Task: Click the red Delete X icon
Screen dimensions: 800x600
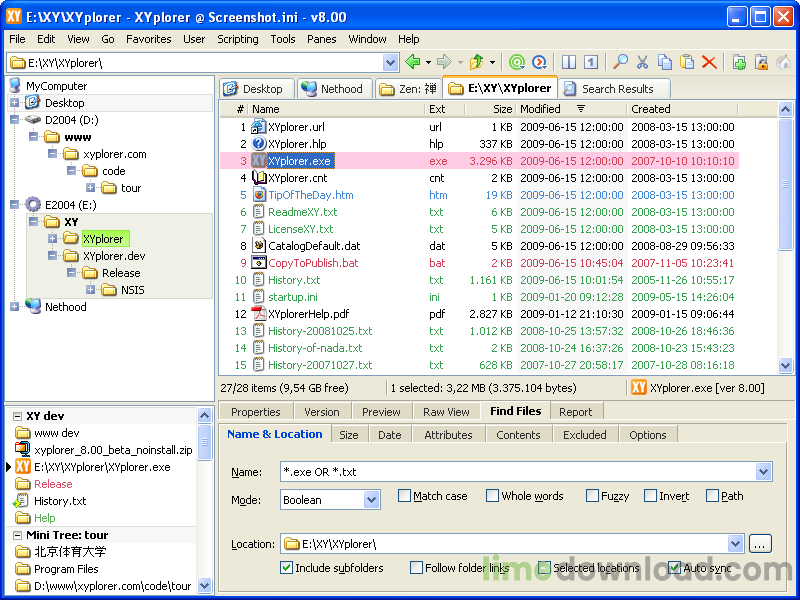Action: coord(709,62)
